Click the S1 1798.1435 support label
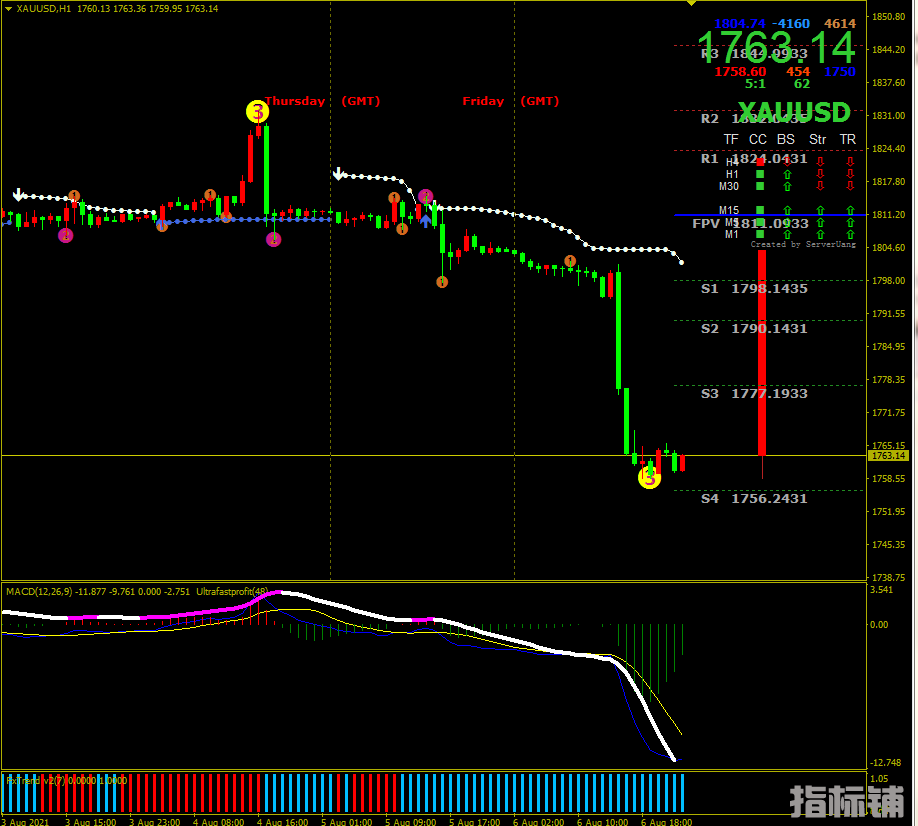The width and height of the screenshot is (918, 826). [x=754, y=288]
